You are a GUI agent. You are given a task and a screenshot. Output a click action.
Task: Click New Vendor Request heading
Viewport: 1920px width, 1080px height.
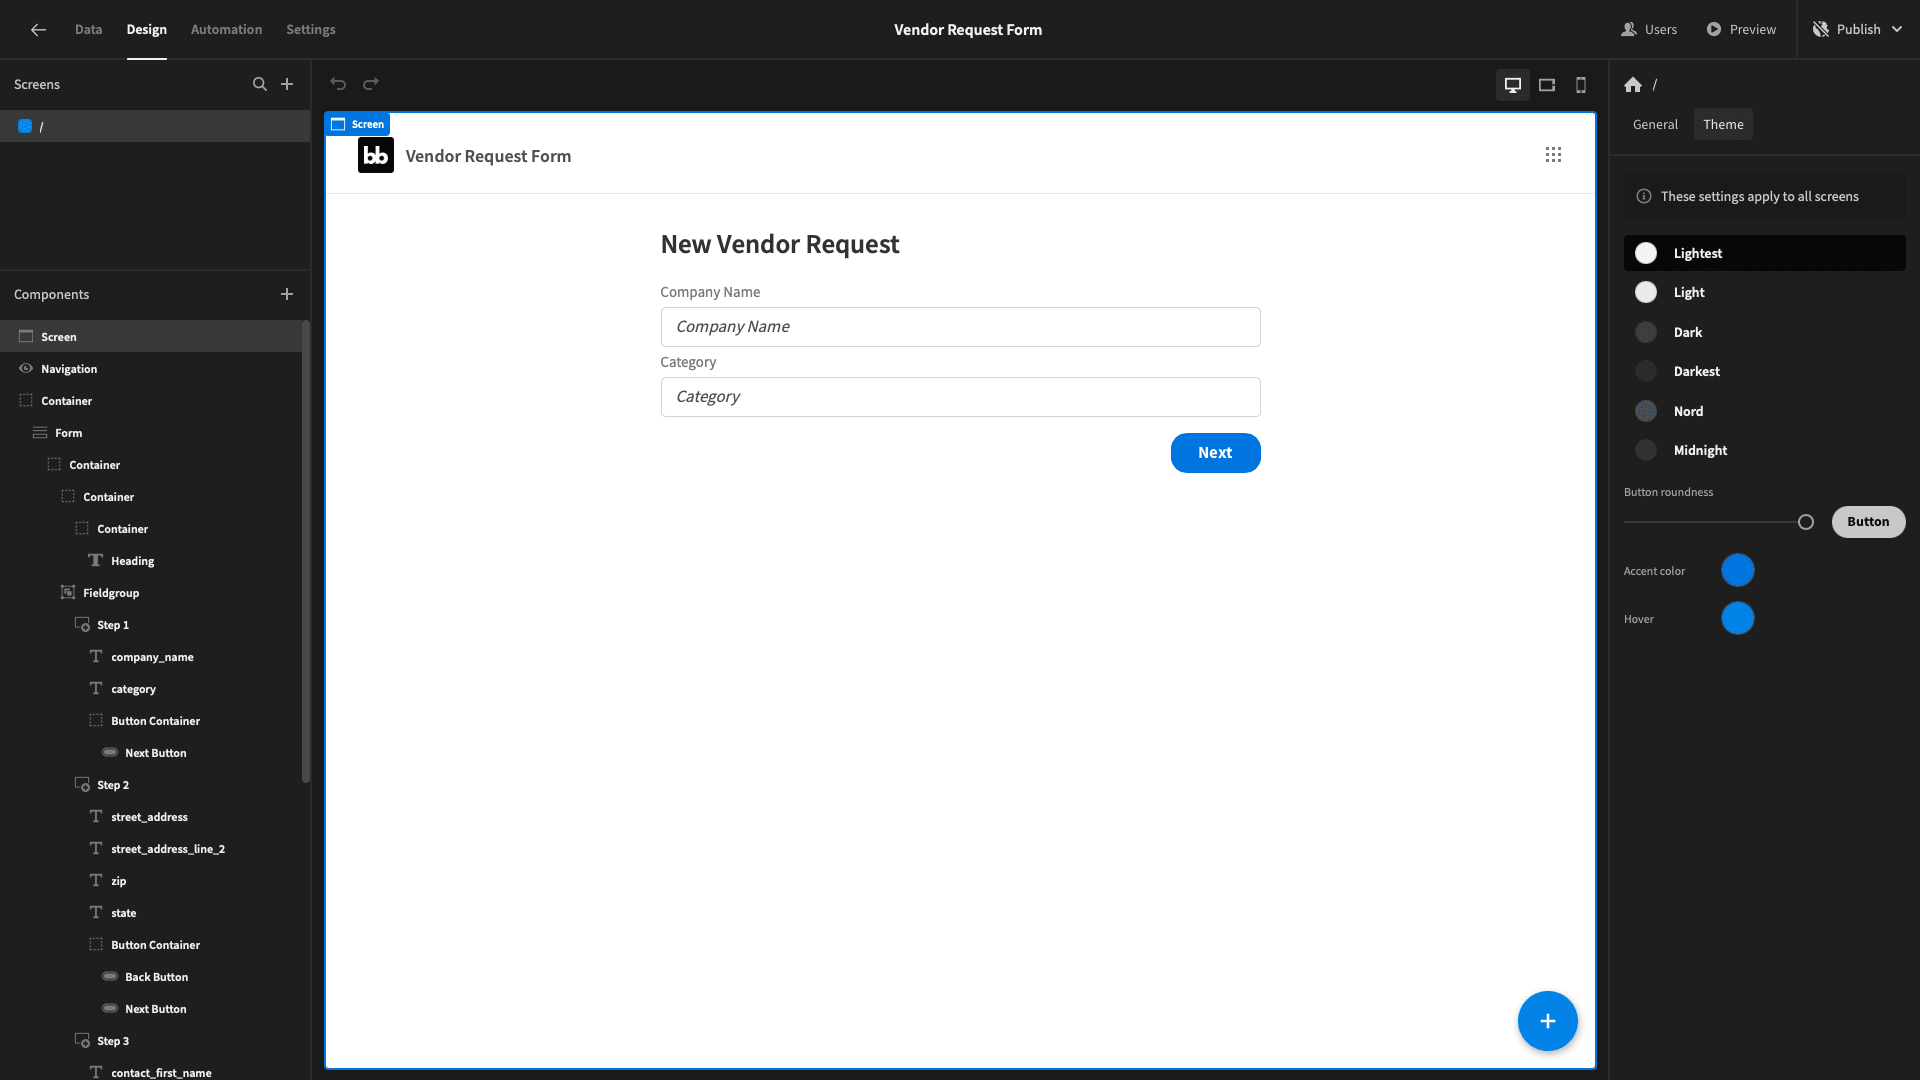[x=780, y=245]
